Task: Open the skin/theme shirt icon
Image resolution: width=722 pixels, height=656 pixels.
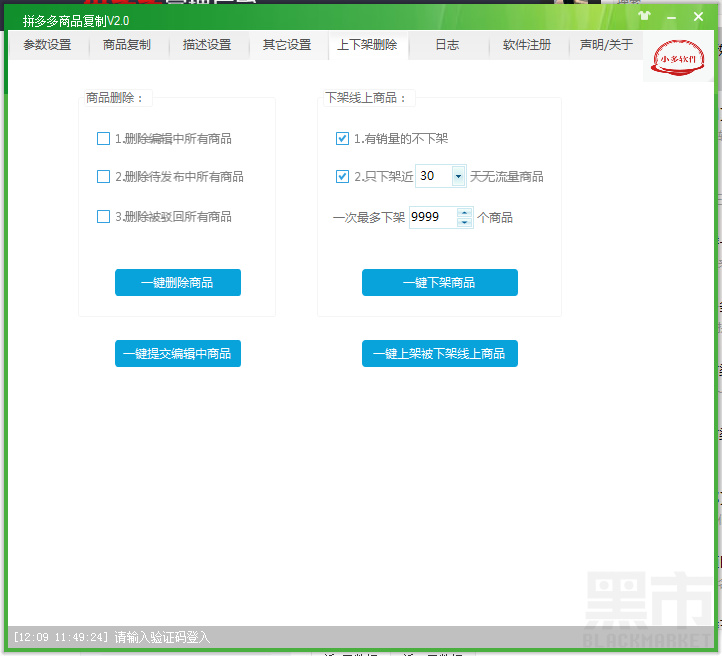Action: [645, 17]
